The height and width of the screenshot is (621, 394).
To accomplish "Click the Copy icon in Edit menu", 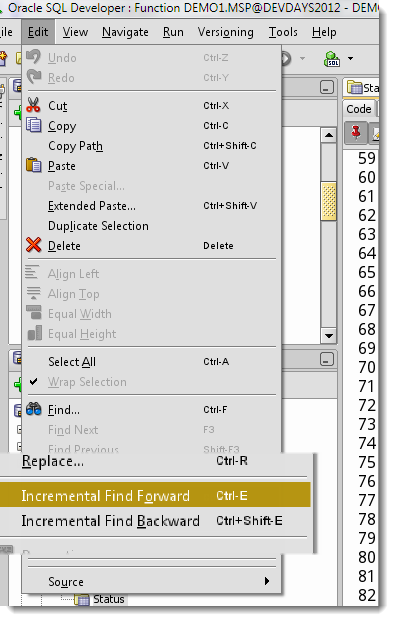I will pyautogui.click(x=33, y=125).
